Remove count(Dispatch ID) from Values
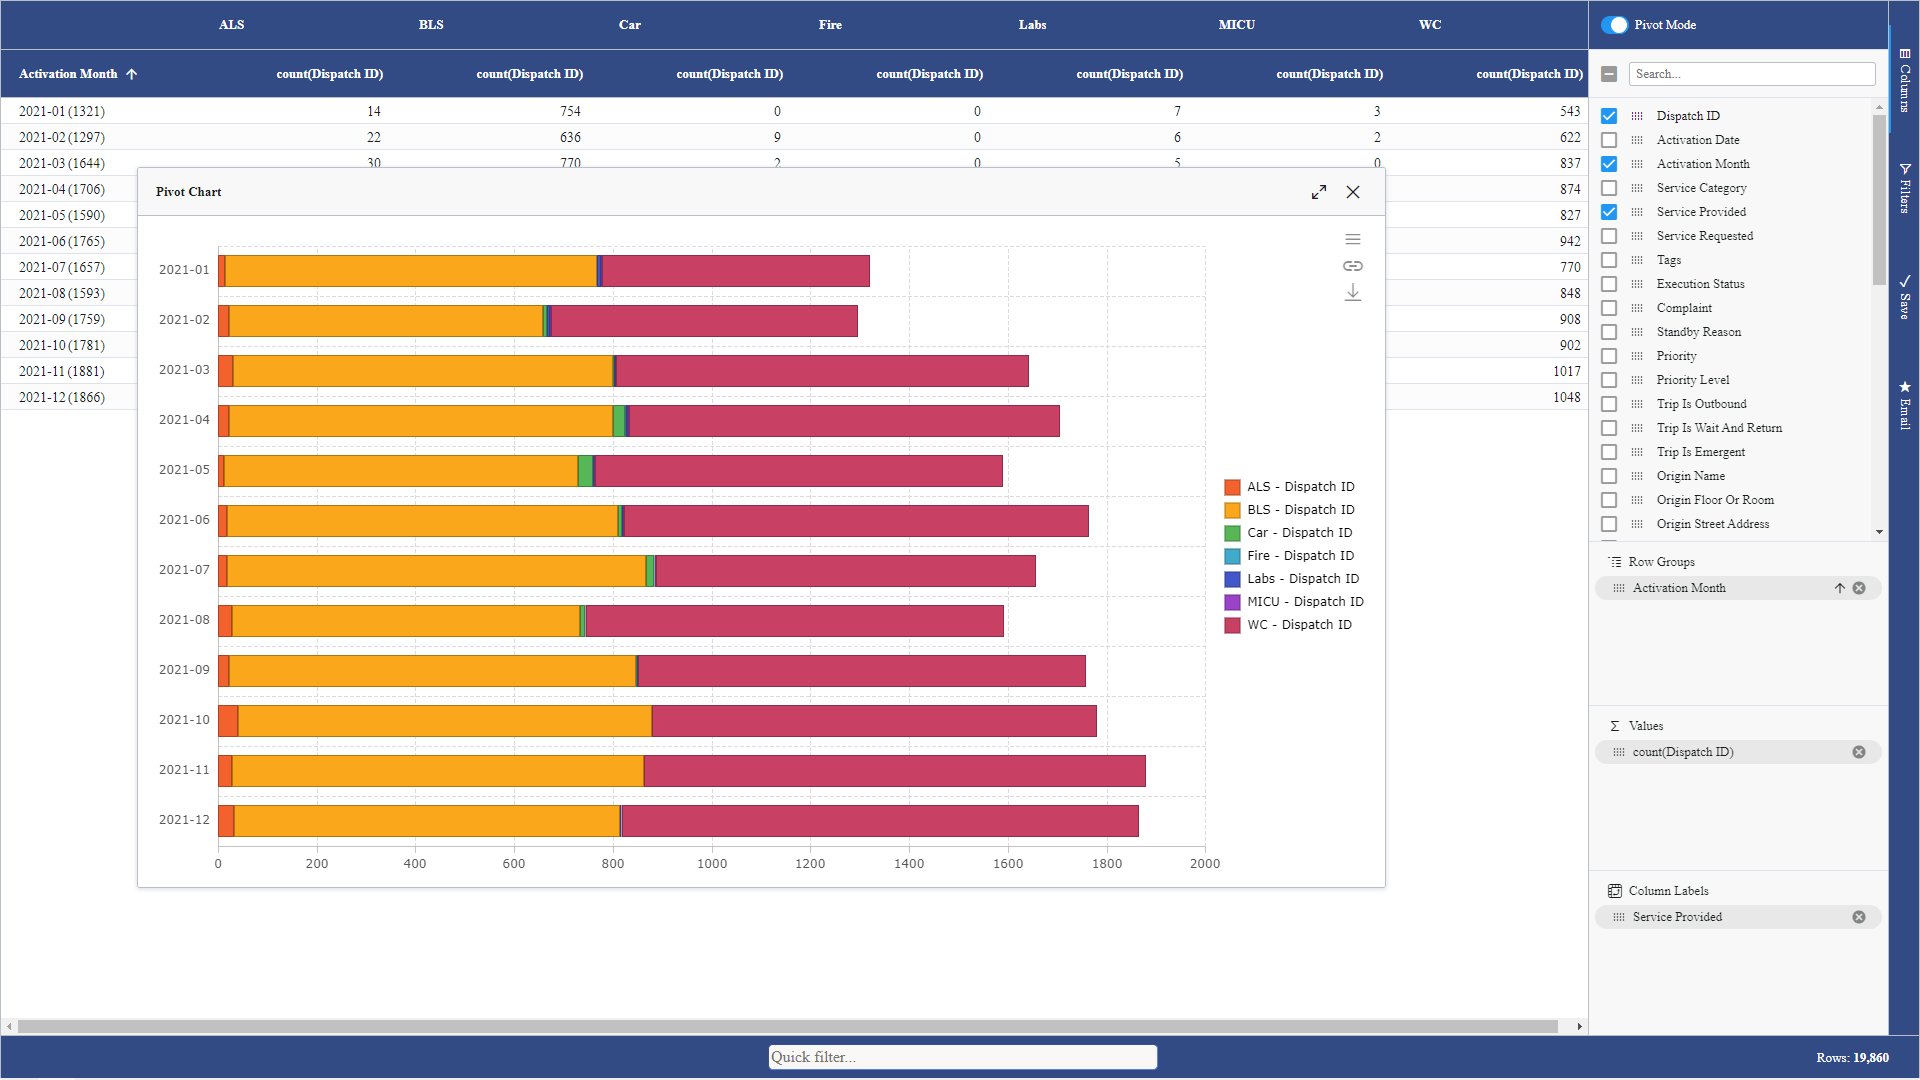Viewport: 1920px width, 1080px height. click(x=1859, y=752)
